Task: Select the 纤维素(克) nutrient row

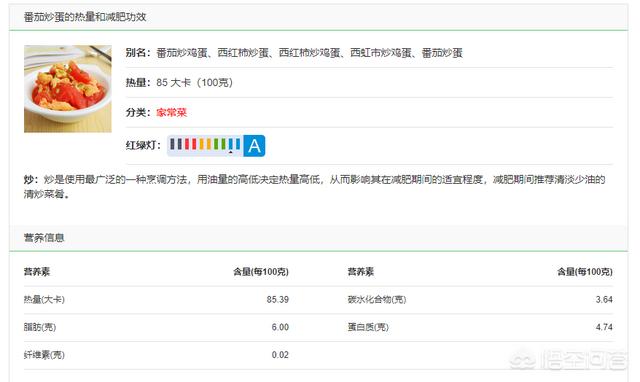Action: coord(156,355)
